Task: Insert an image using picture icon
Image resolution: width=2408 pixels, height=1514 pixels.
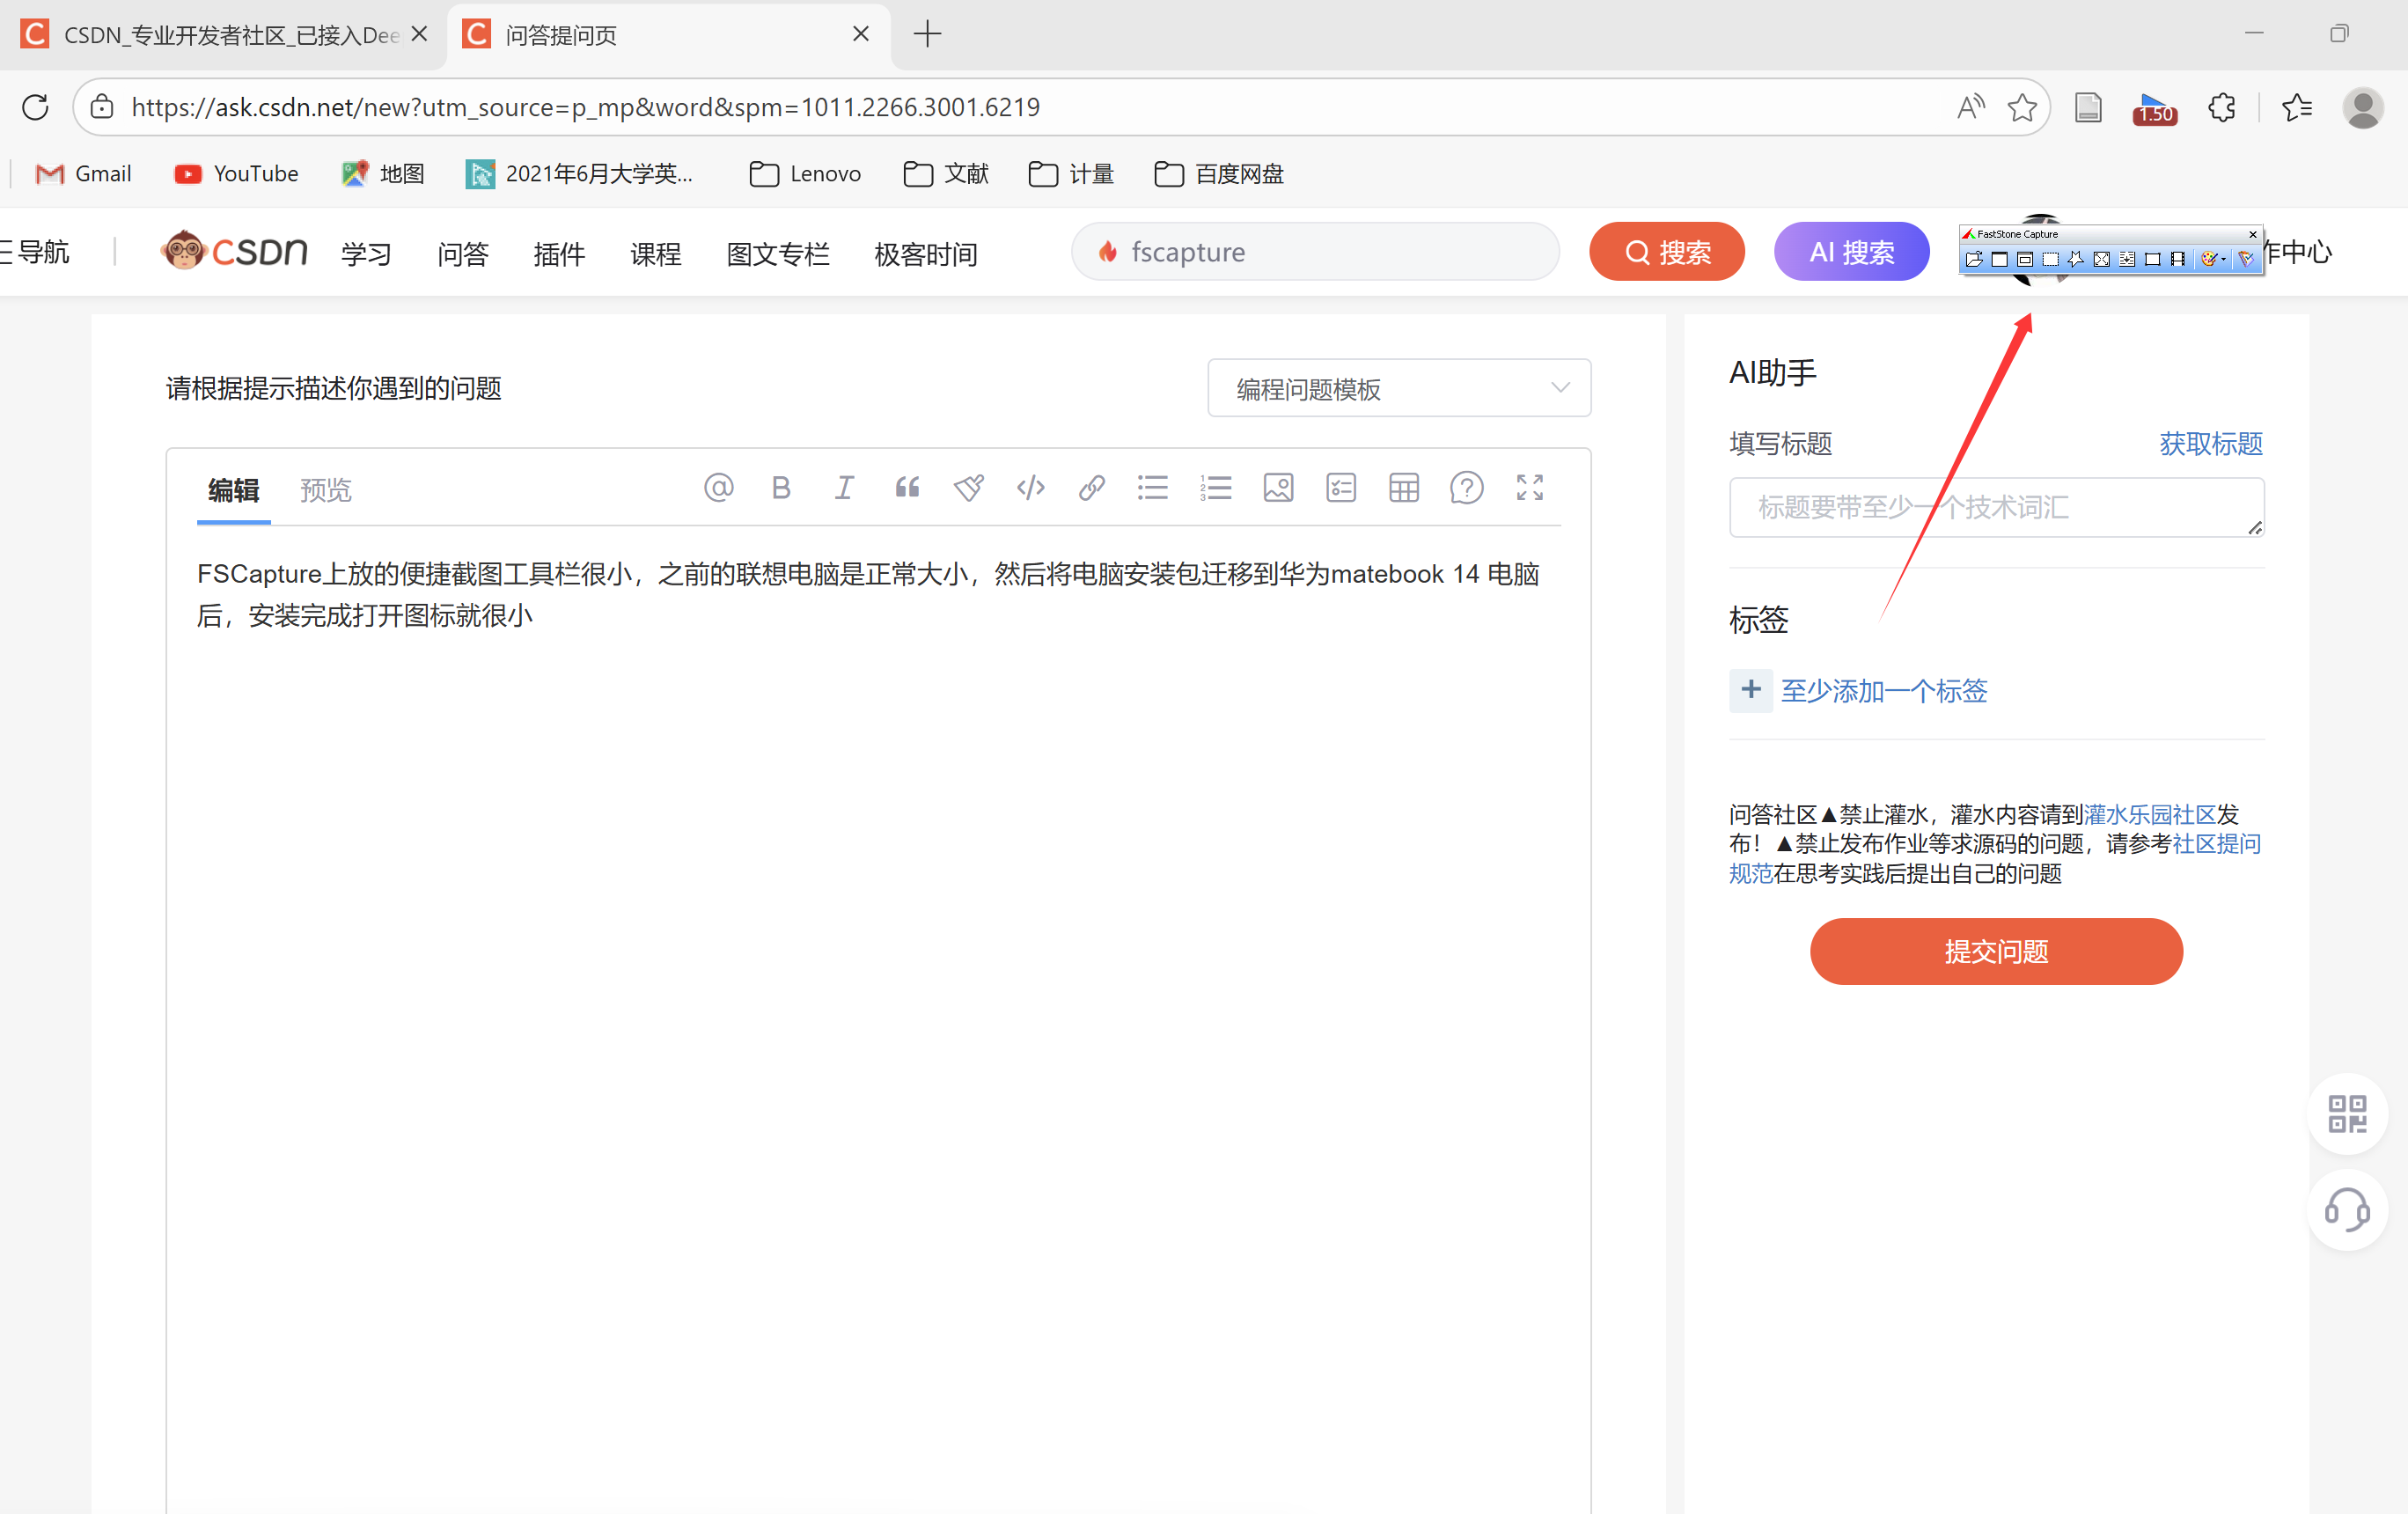Action: click(x=1278, y=488)
